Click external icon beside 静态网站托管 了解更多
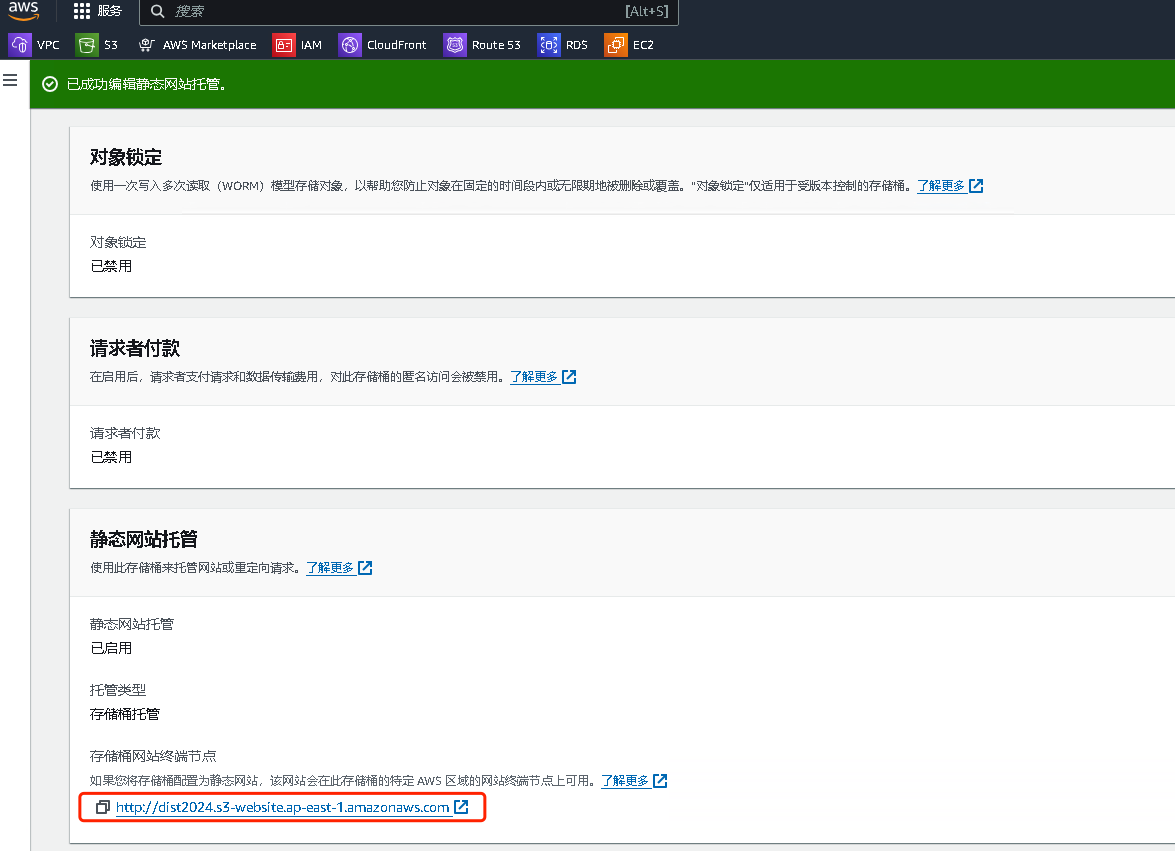 [x=365, y=568]
